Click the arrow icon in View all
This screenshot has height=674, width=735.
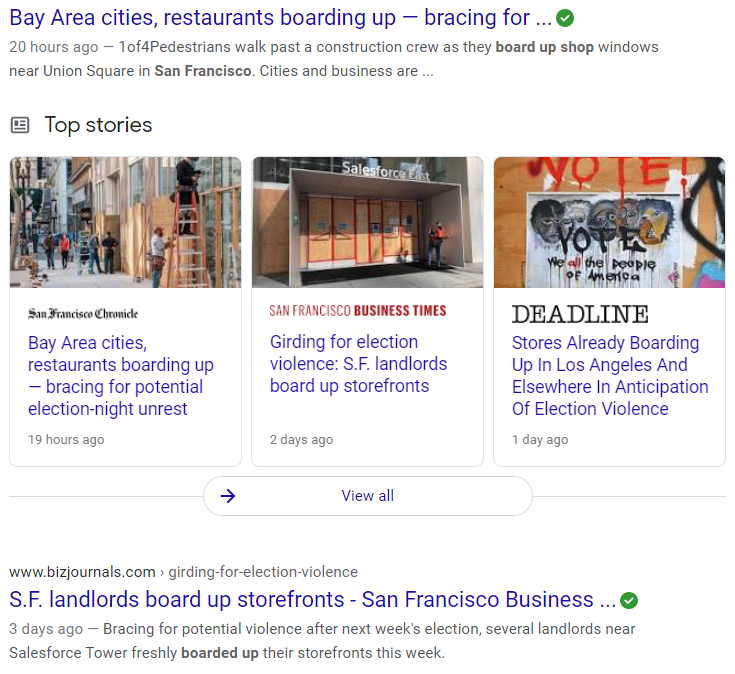pyautogui.click(x=228, y=496)
